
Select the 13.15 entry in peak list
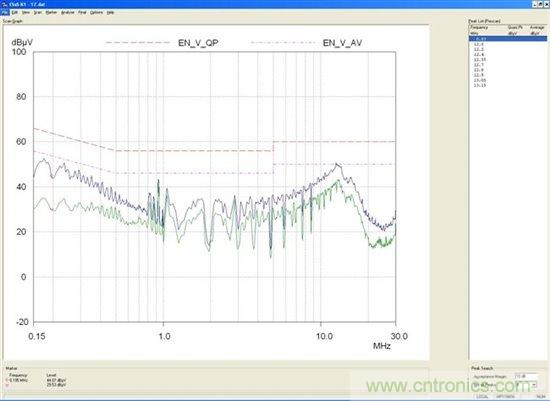point(479,85)
